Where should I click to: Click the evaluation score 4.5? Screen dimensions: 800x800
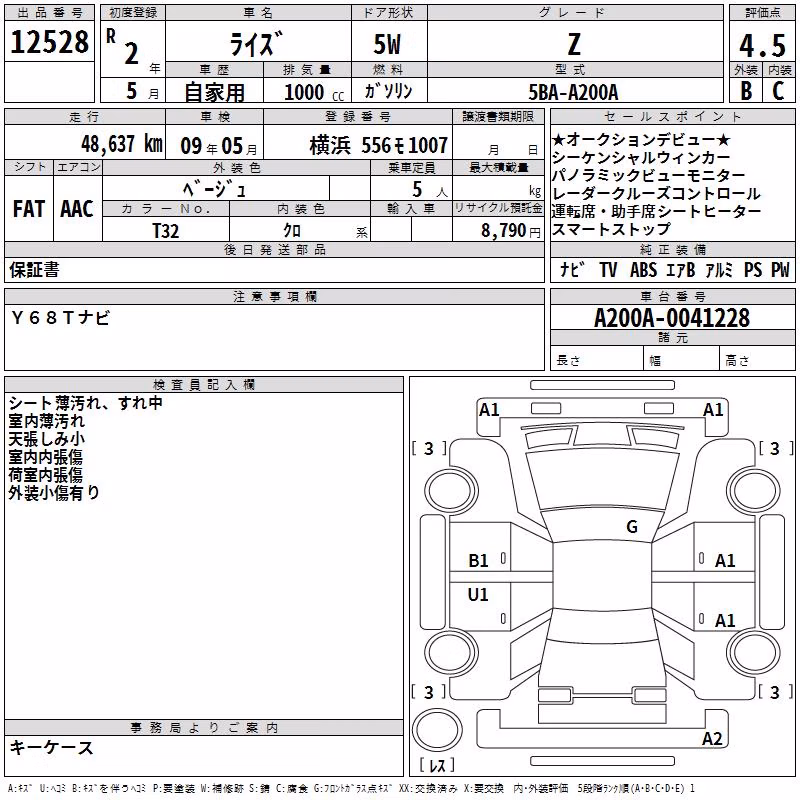pyautogui.click(x=762, y=45)
